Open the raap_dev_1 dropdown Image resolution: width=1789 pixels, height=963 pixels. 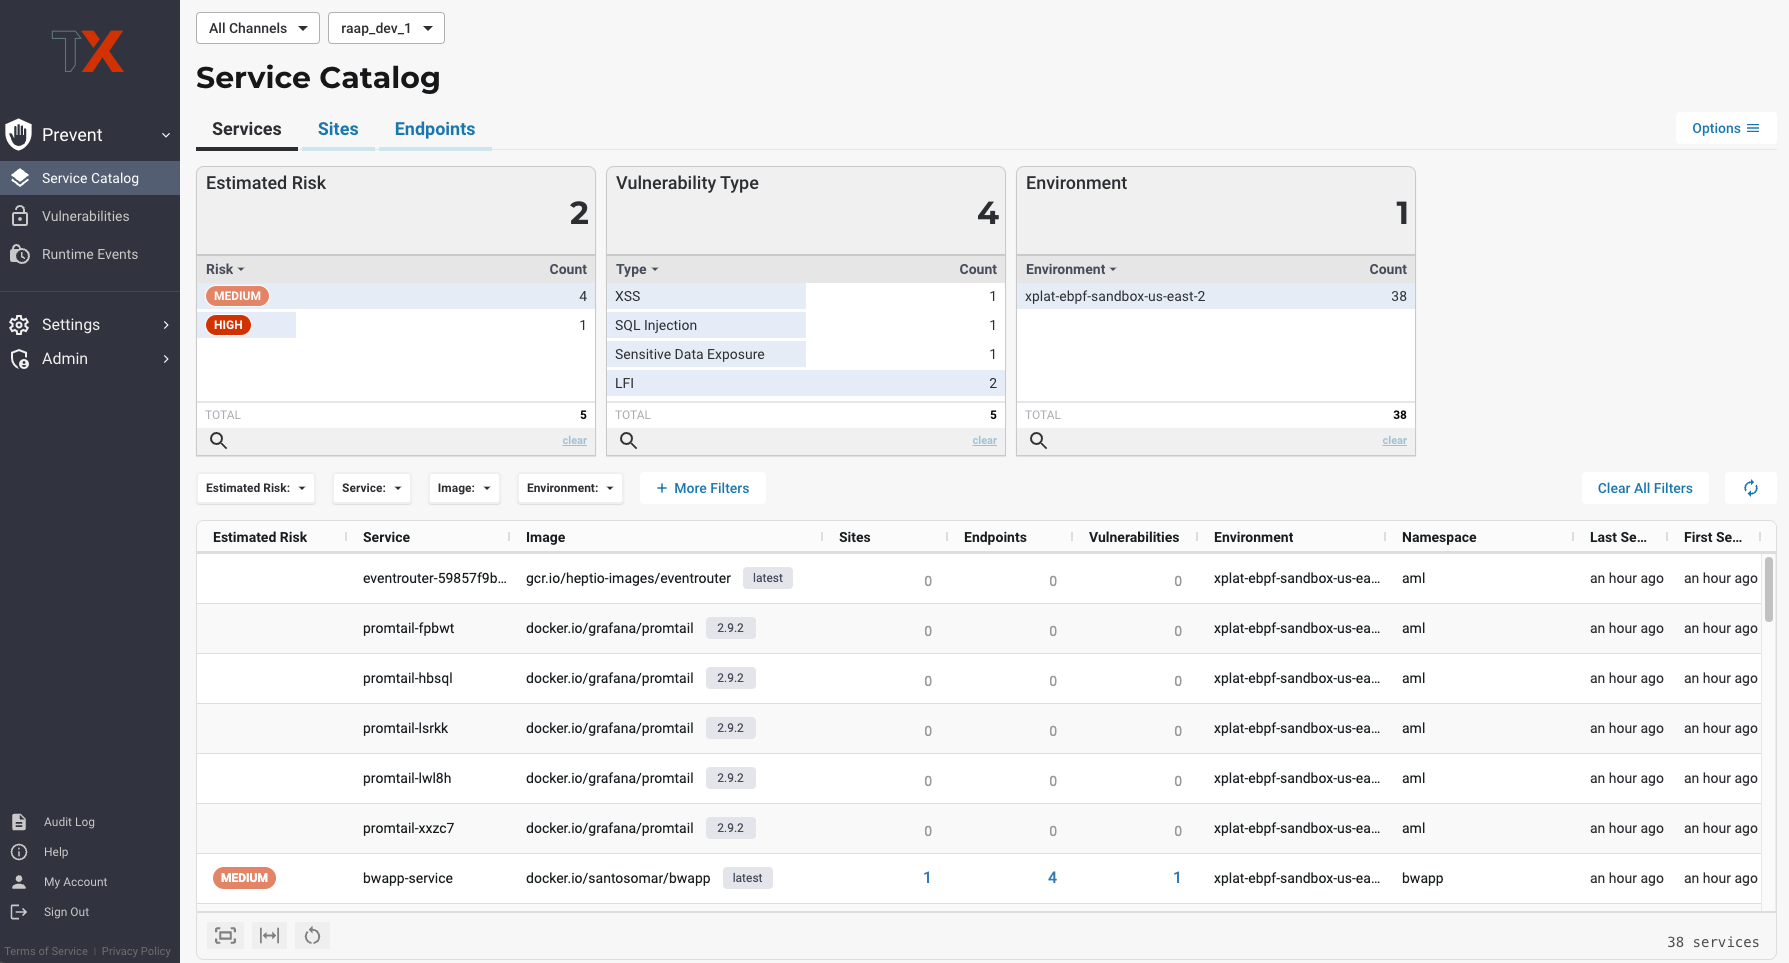[x=386, y=28]
